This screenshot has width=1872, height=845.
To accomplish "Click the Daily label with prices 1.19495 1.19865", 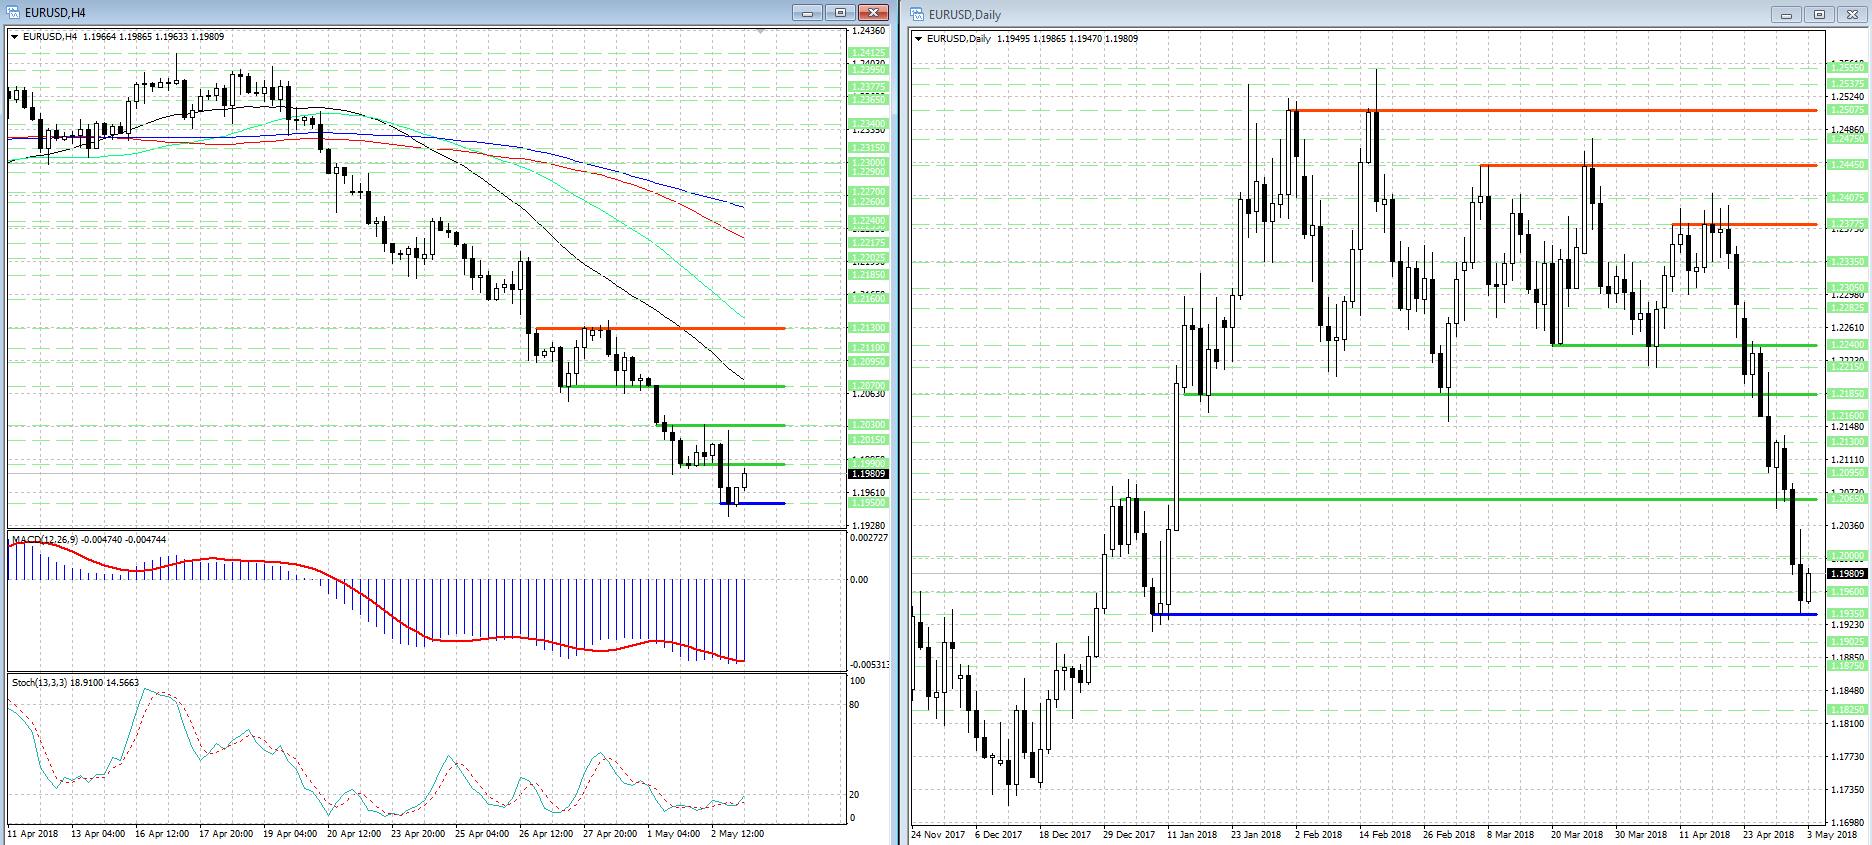I will pos(1032,39).
